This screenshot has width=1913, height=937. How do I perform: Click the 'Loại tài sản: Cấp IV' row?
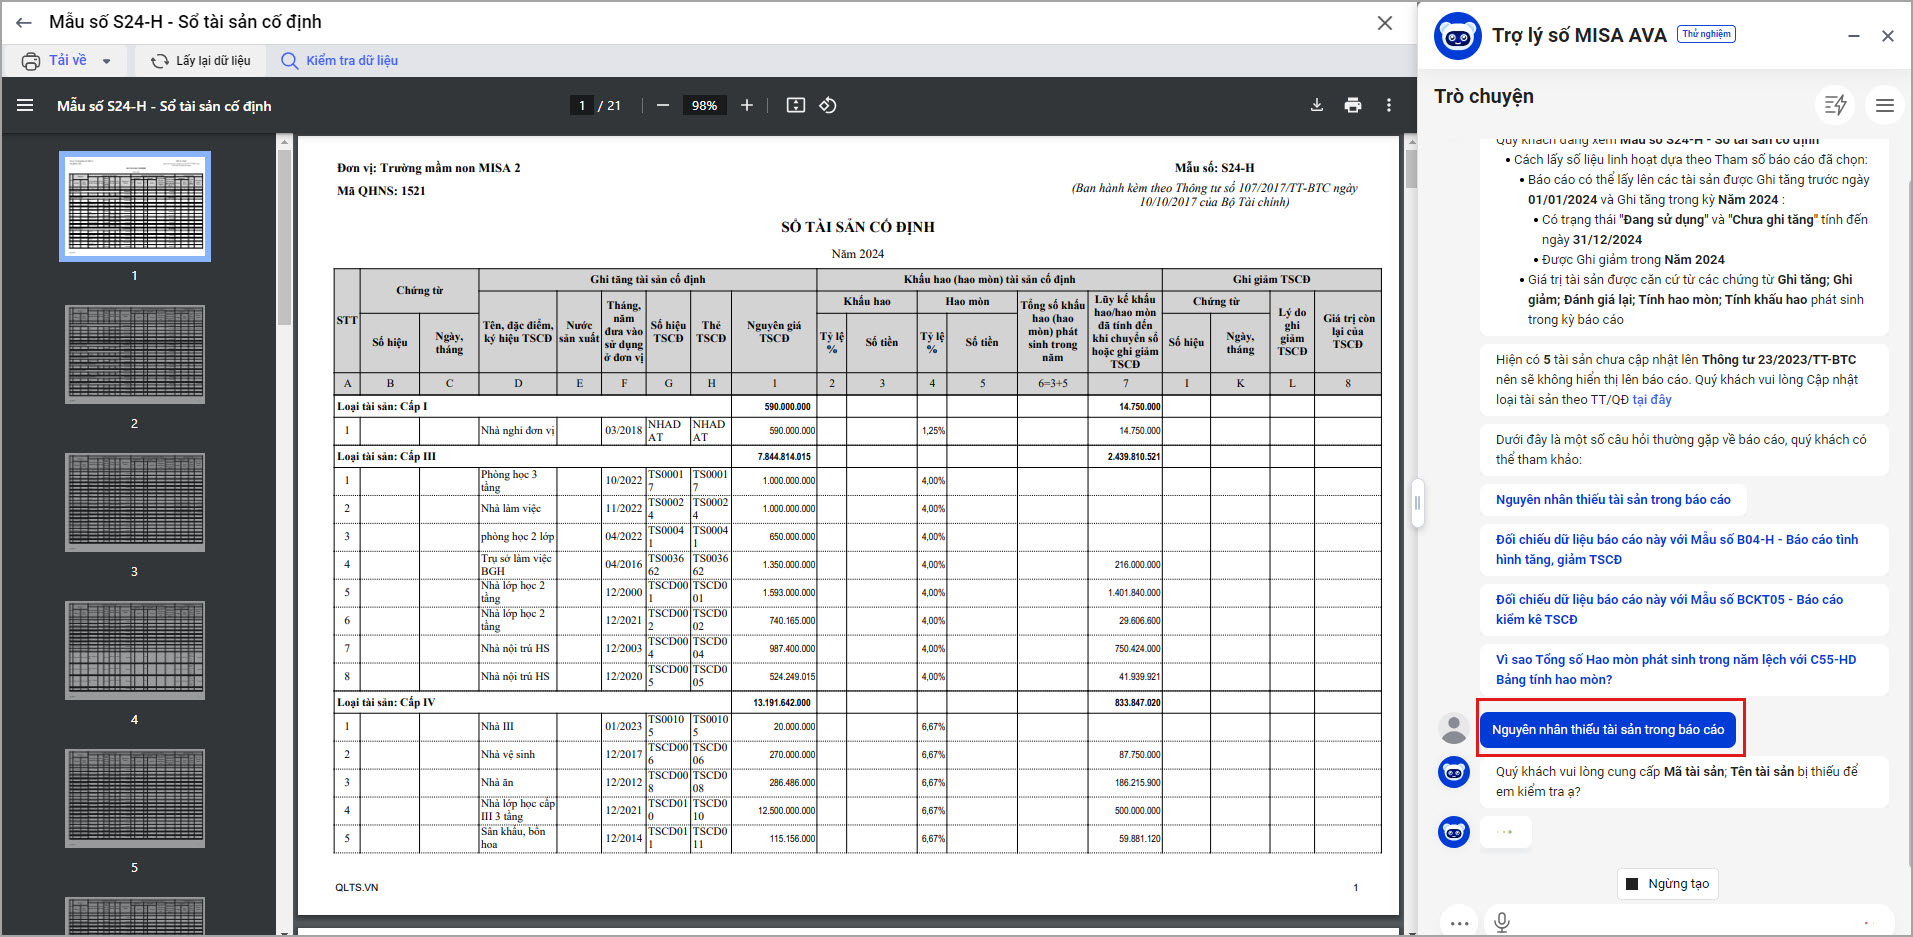tap(857, 703)
